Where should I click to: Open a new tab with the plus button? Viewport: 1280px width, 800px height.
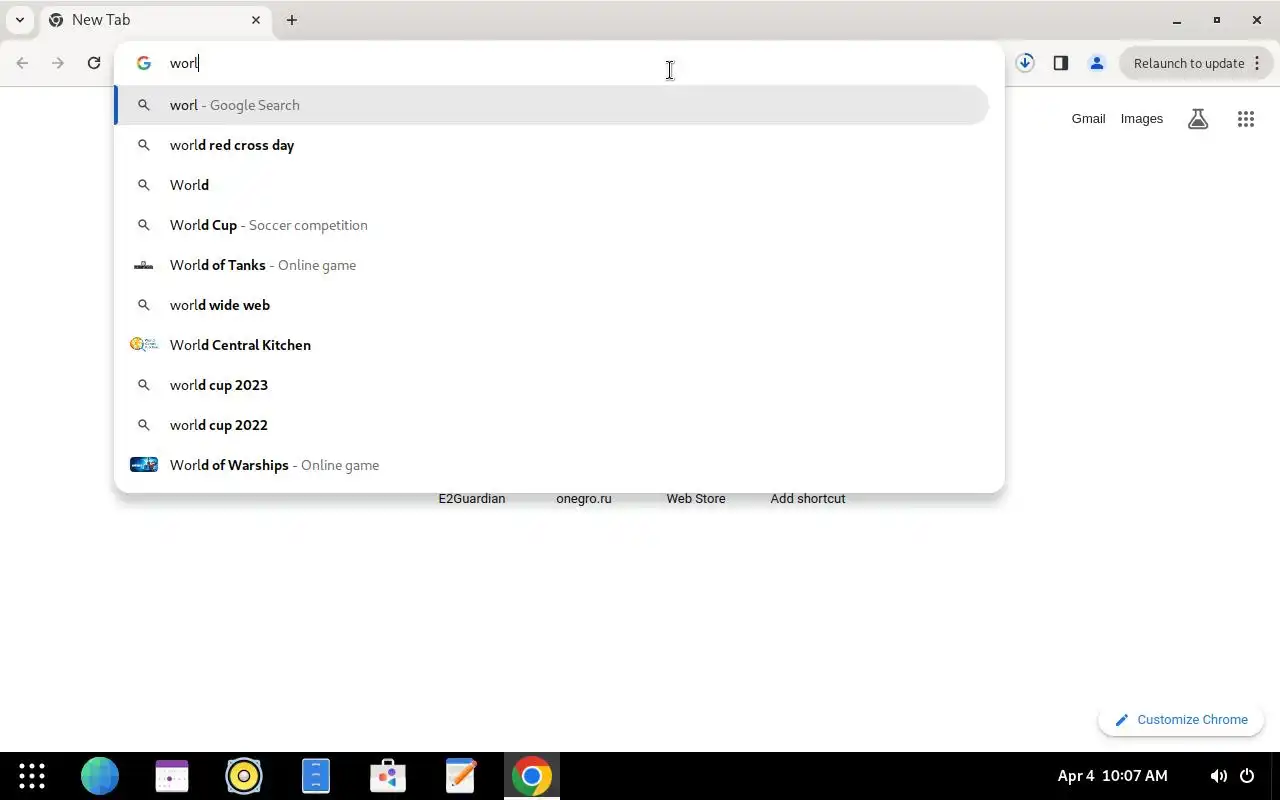pos(292,20)
